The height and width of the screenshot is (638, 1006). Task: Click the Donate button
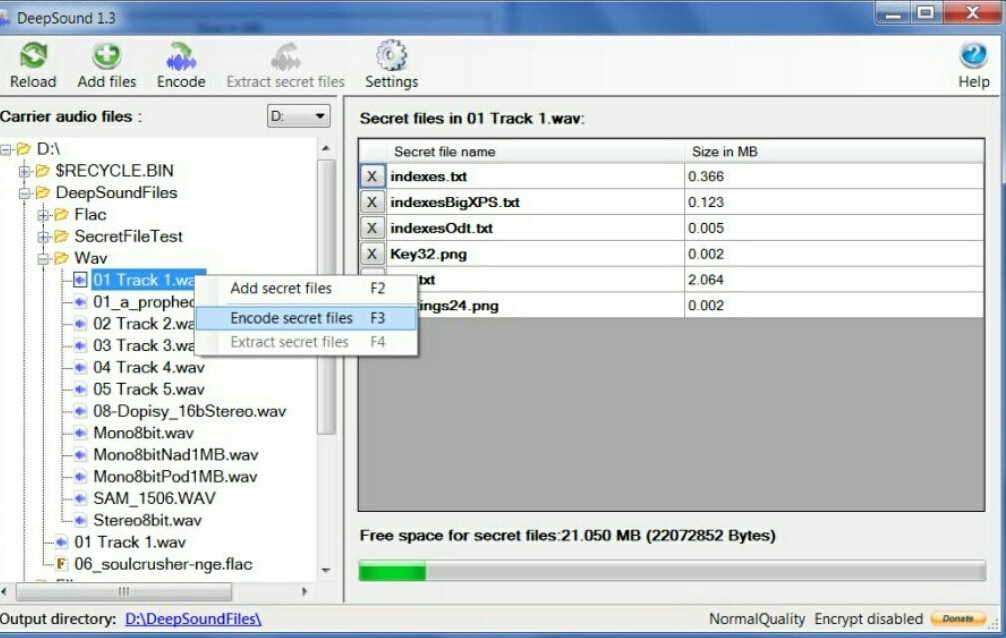[957, 619]
